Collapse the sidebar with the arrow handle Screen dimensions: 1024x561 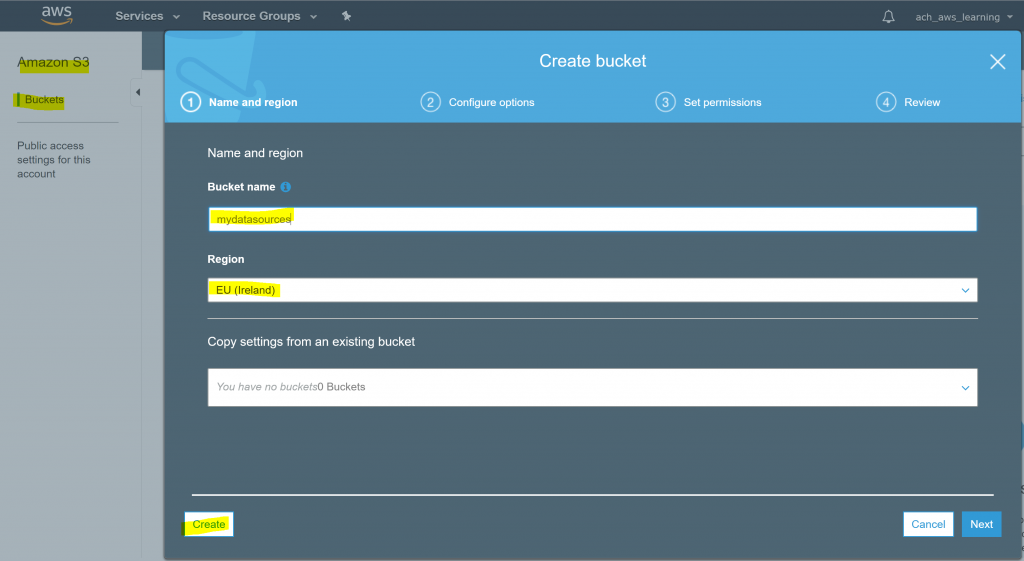137,92
